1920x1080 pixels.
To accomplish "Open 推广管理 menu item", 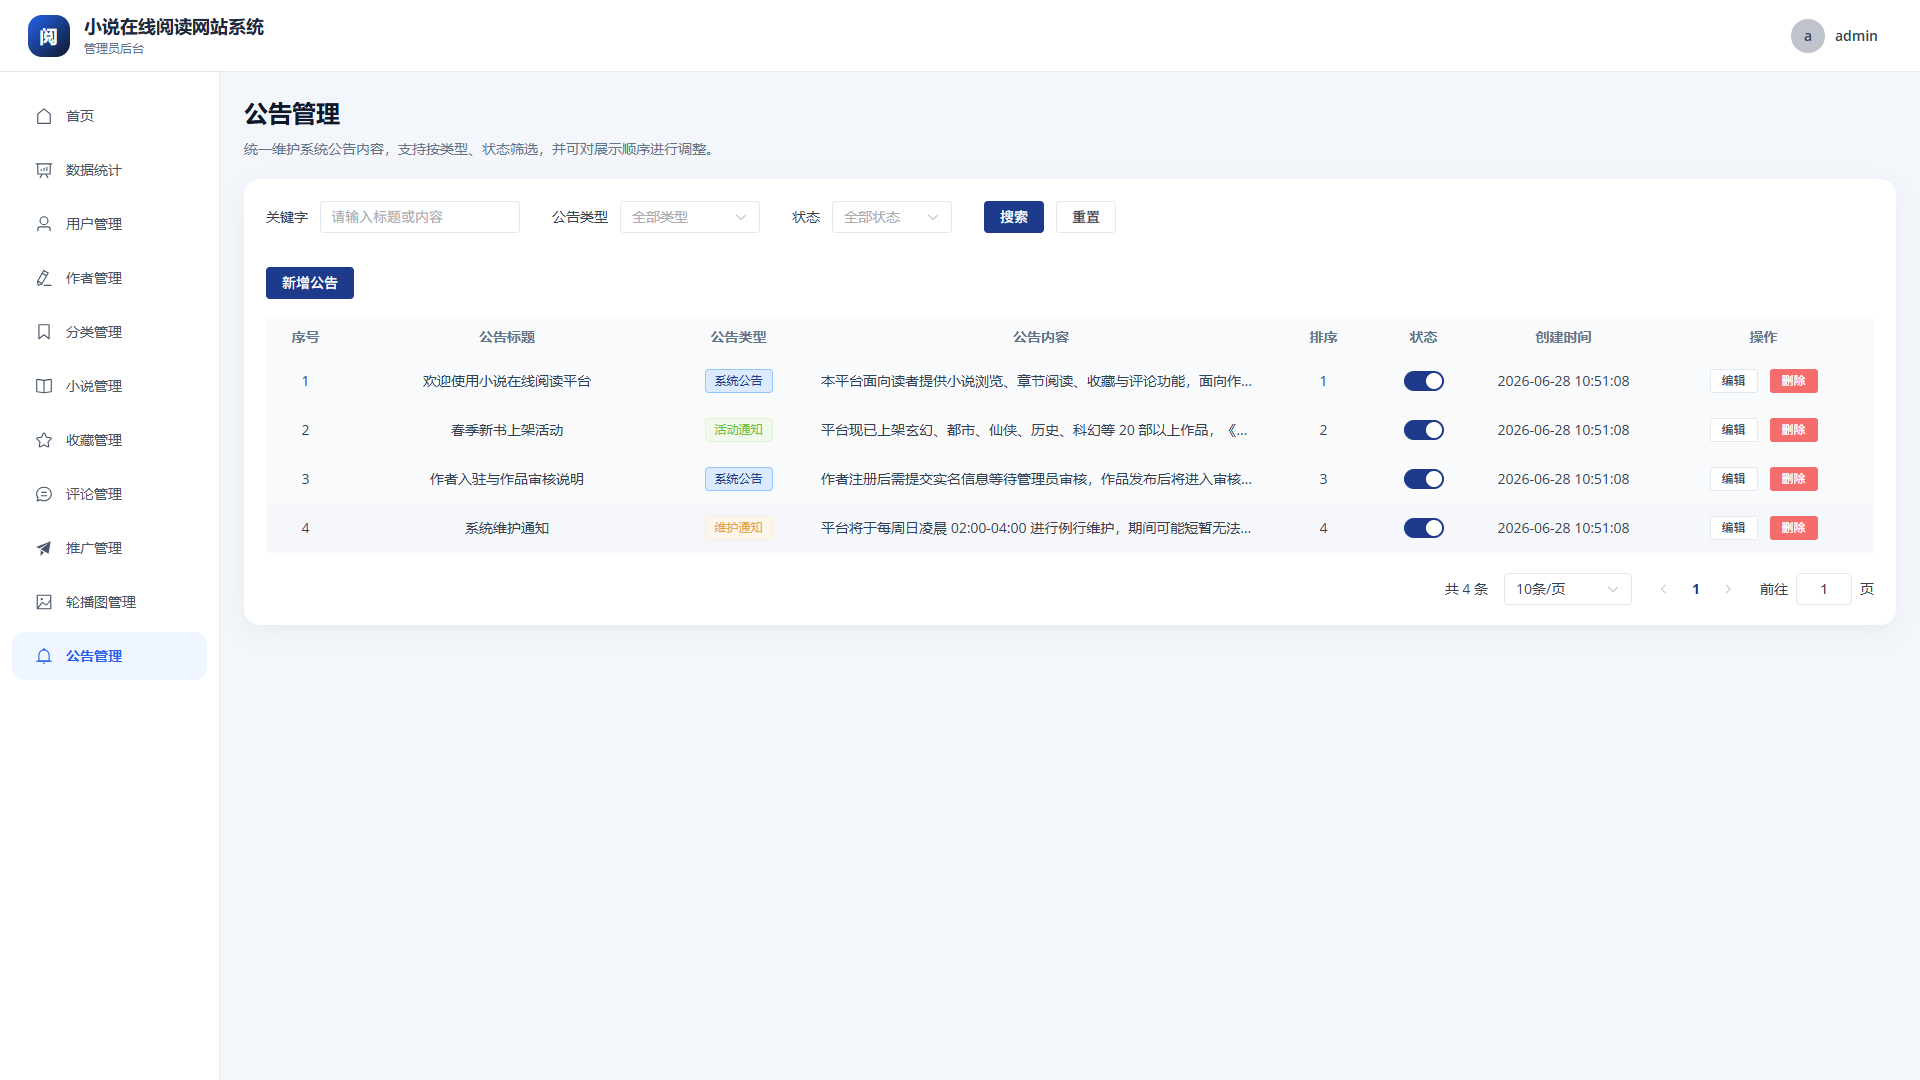I will tap(109, 548).
